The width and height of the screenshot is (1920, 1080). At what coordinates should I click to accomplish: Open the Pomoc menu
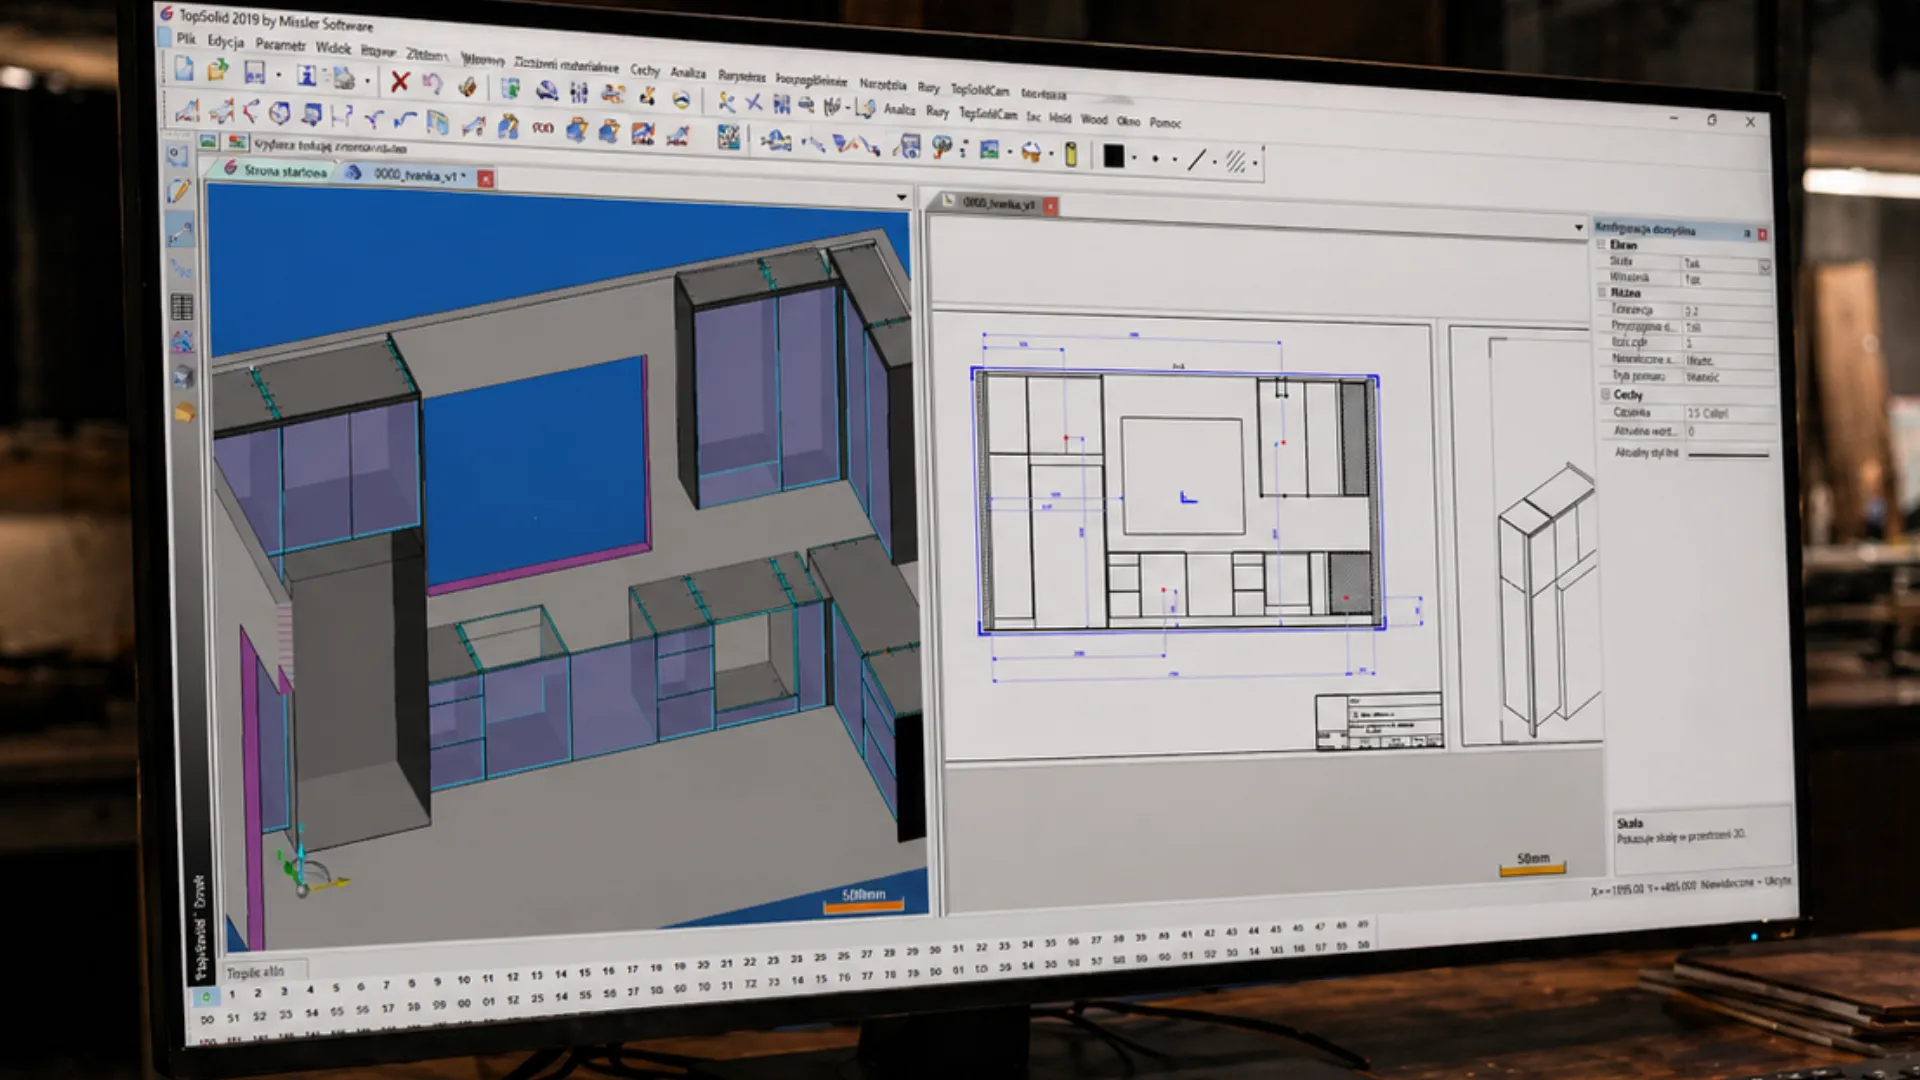point(1165,122)
